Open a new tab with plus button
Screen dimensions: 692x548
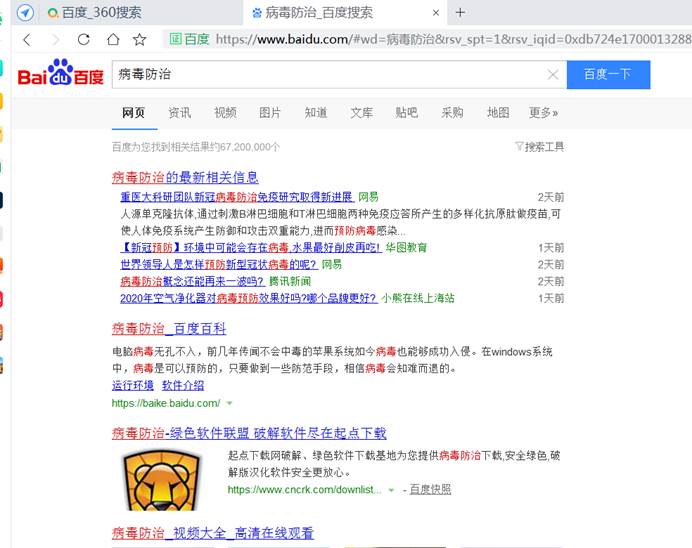(x=460, y=12)
